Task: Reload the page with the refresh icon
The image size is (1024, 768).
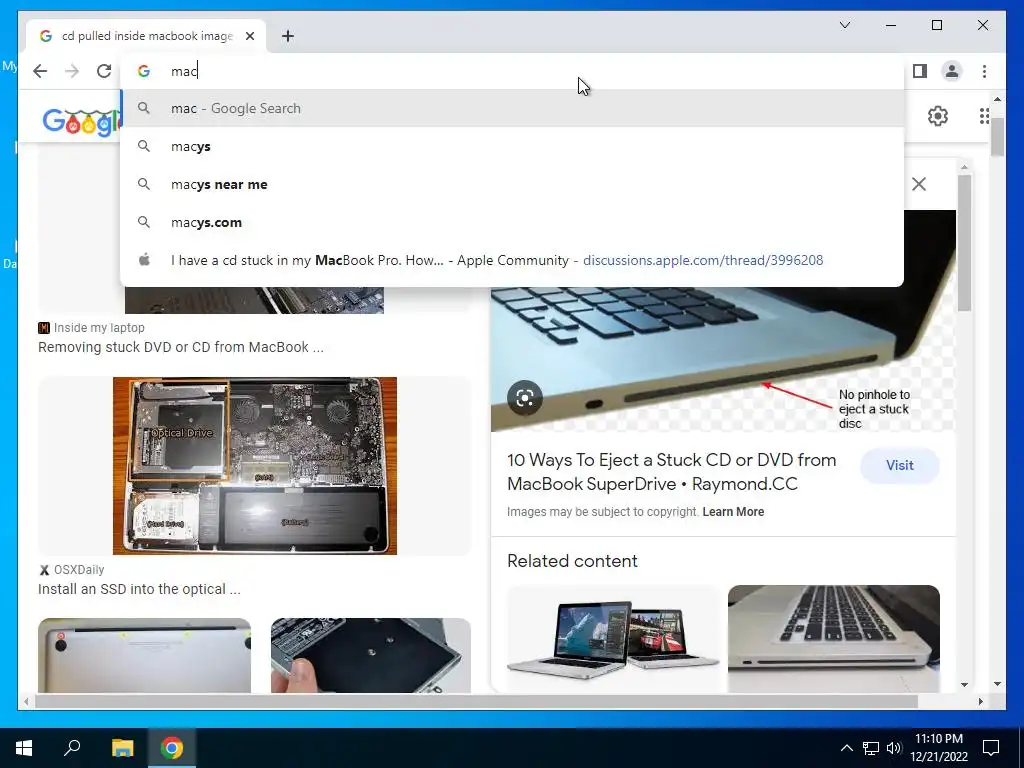Action: [104, 71]
